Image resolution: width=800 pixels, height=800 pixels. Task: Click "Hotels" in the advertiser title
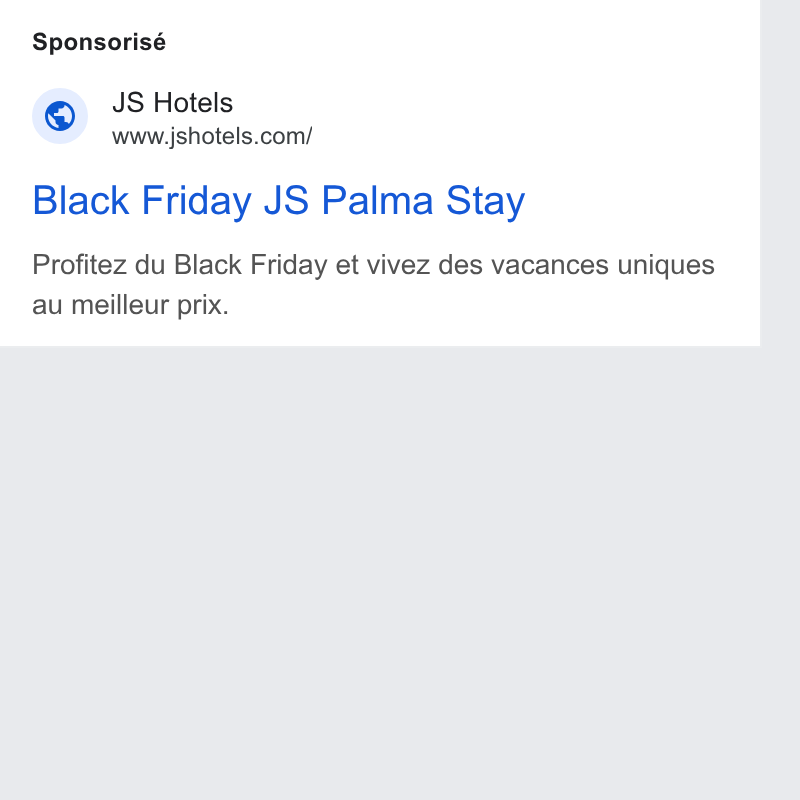pyautogui.click(x=193, y=103)
